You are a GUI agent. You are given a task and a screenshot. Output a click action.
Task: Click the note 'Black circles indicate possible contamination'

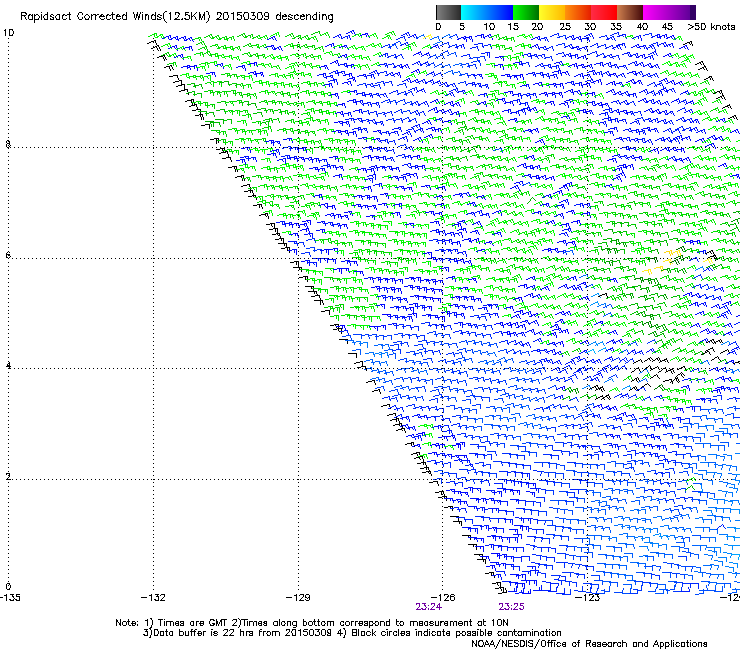click(x=456, y=633)
